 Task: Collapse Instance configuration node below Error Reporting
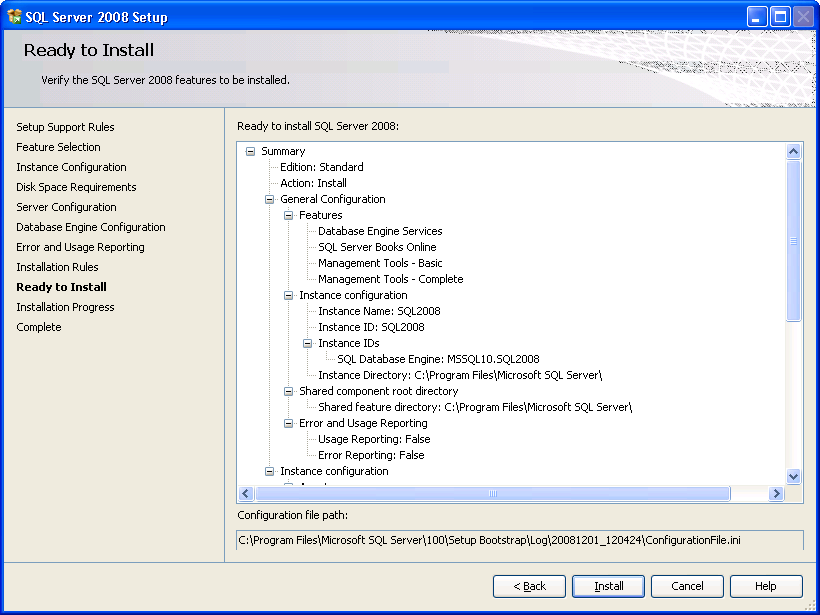pyautogui.click(x=269, y=471)
